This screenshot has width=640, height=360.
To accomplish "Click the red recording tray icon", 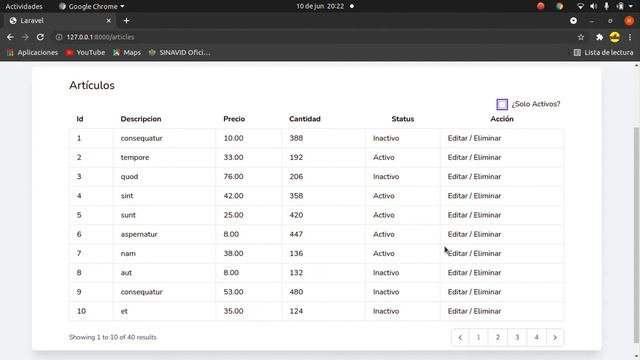I will pyautogui.click(x=540, y=6).
